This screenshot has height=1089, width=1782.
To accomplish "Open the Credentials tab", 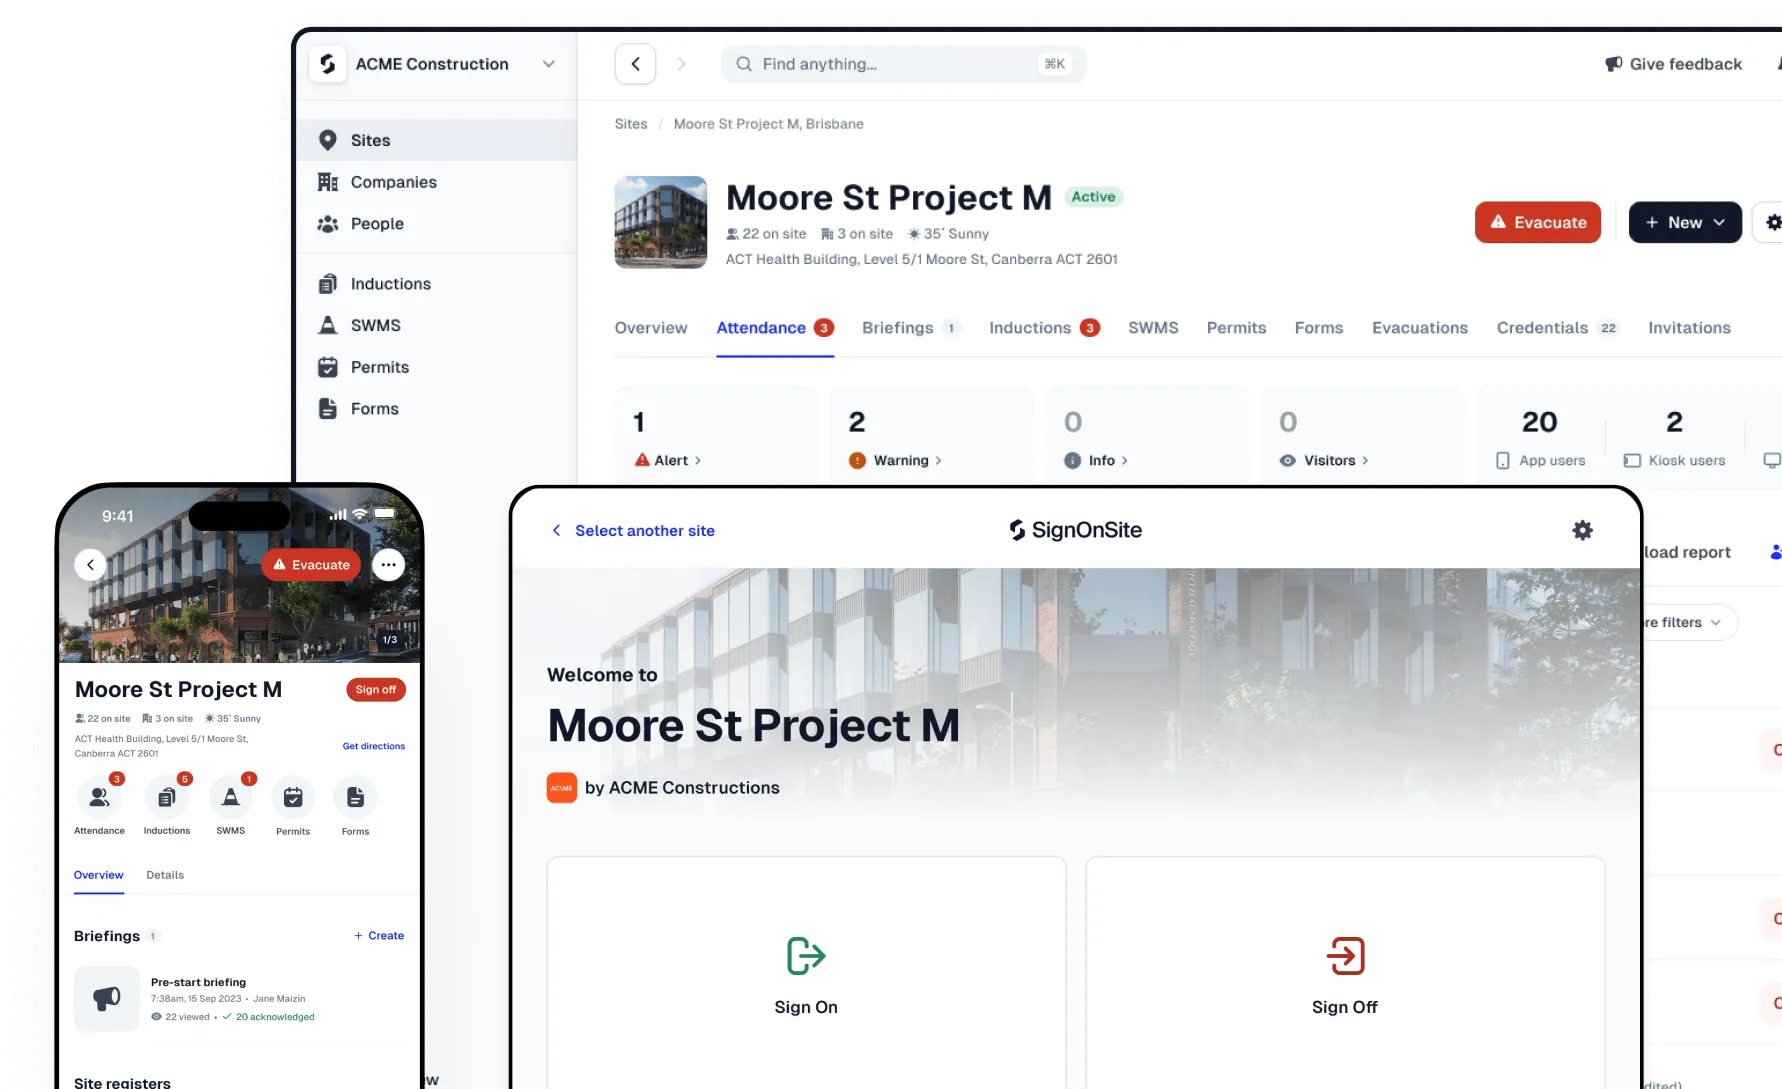I will (1541, 327).
